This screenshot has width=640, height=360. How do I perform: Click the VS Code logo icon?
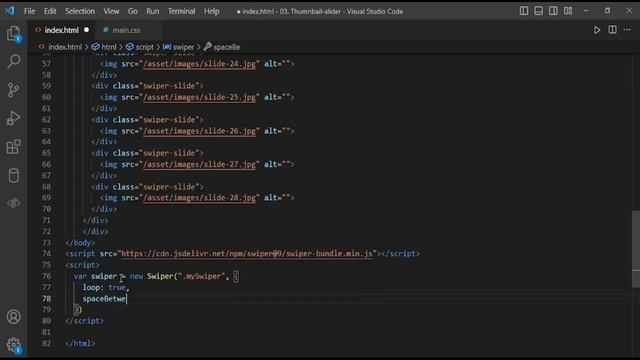click(10, 11)
